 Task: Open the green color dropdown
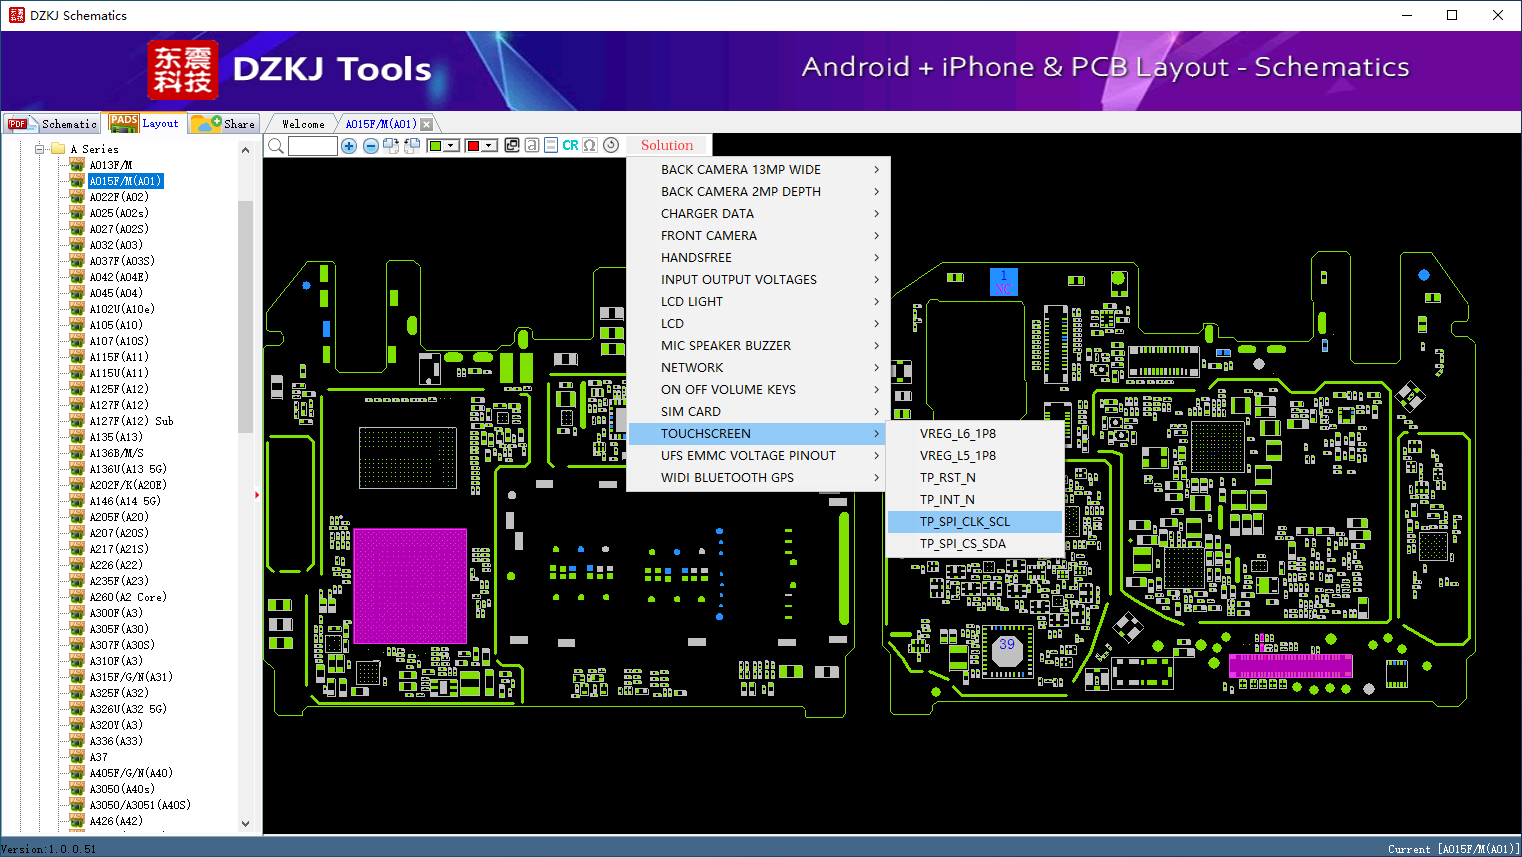pos(452,146)
